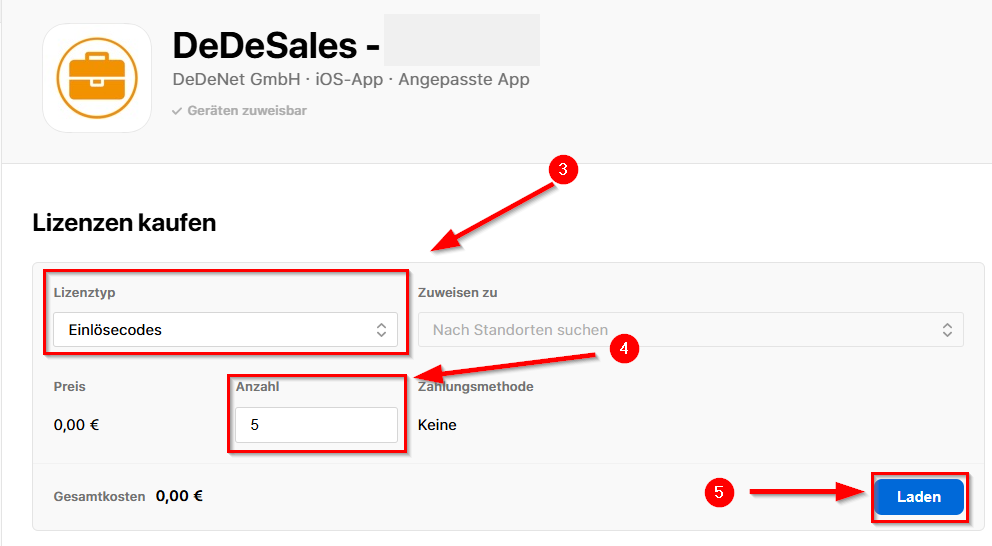Click the Anzahl field label
The image size is (992, 546).
tap(257, 386)
